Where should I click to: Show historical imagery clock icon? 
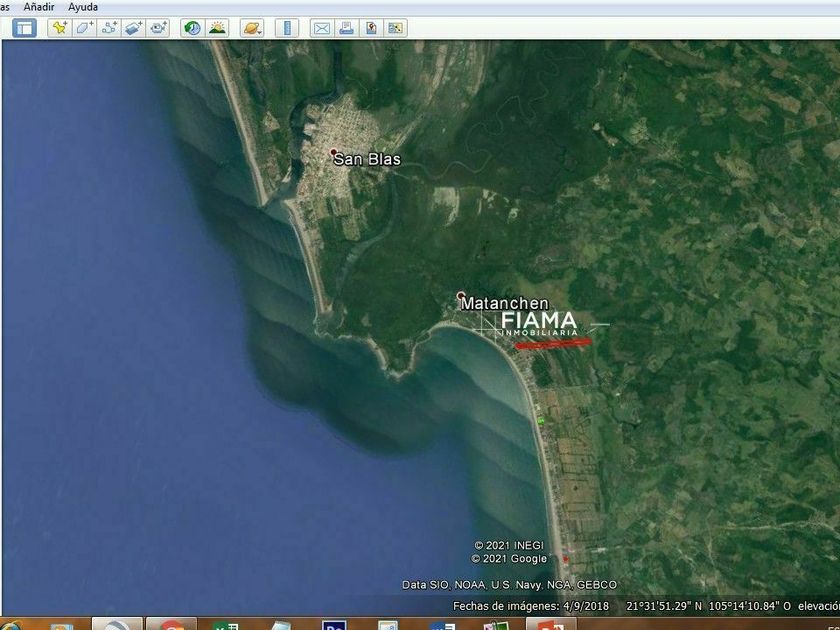tap(192, 28)
